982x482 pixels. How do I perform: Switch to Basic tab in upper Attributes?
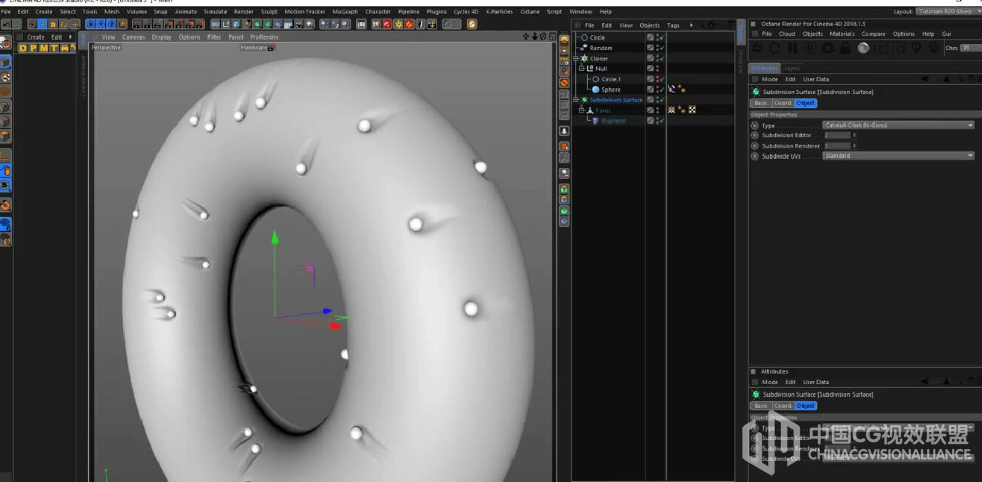[760, 103]
